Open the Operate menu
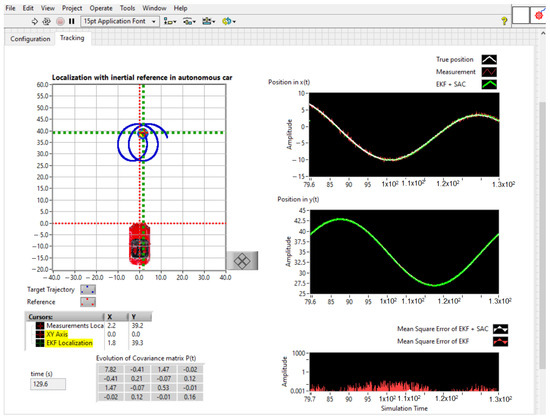This screenshot has height=418, width=550. [101, 8]
